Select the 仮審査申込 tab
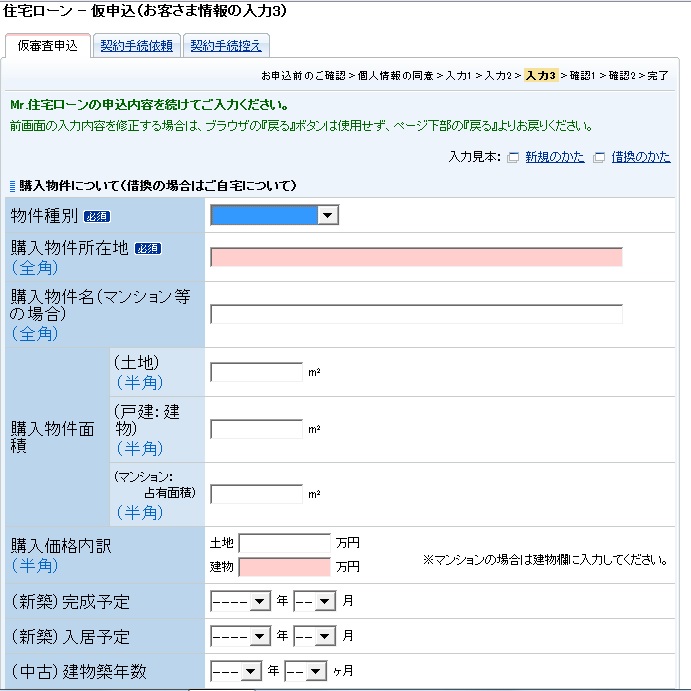691x691 pixels. 48,46
